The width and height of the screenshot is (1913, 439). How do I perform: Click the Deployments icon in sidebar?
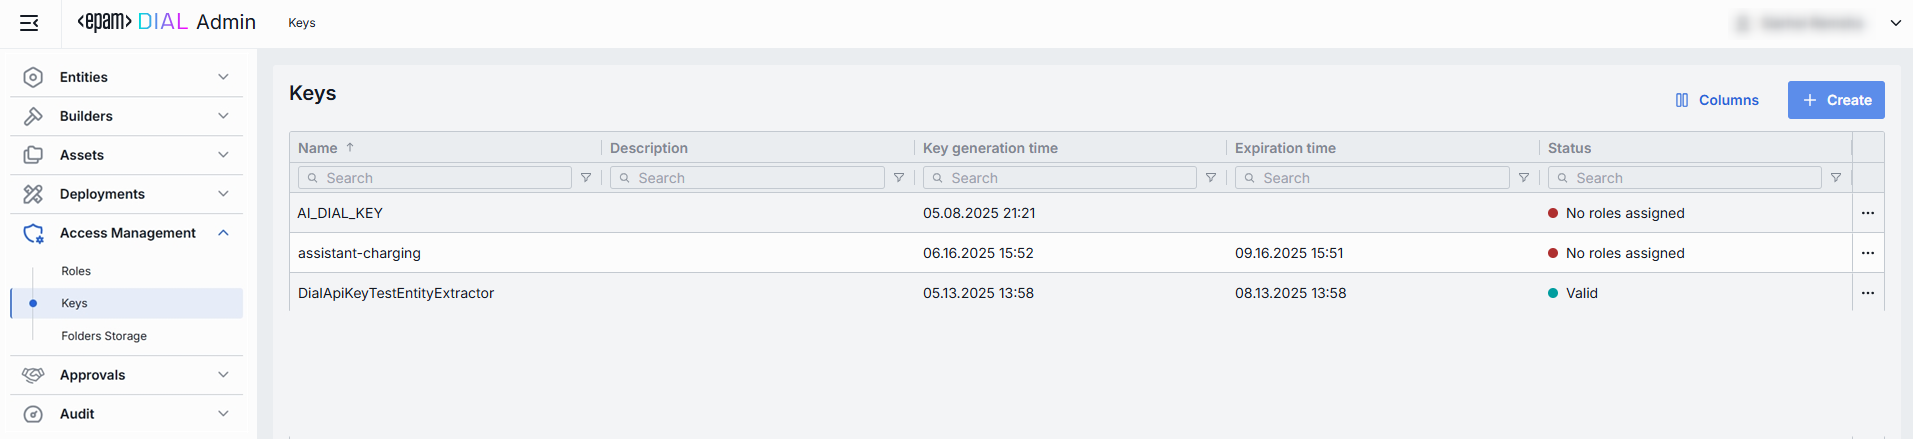tap(33, 194)
